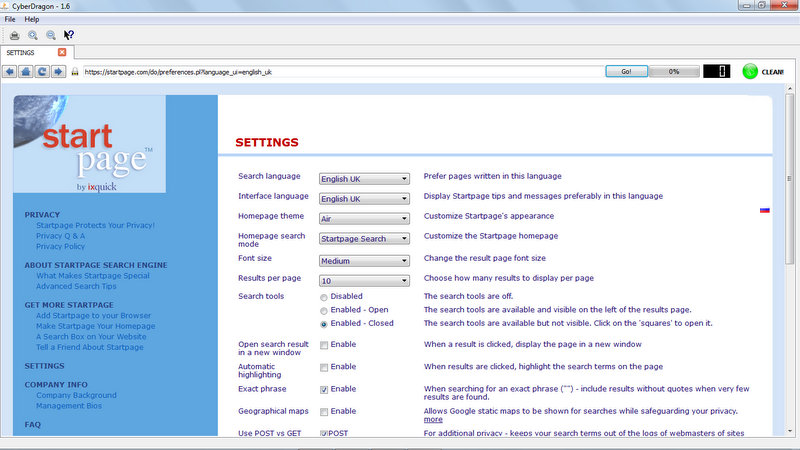Open Advanced Search Tips link
This screenshot has width=800, height=450.
click(x=76, y=286)
